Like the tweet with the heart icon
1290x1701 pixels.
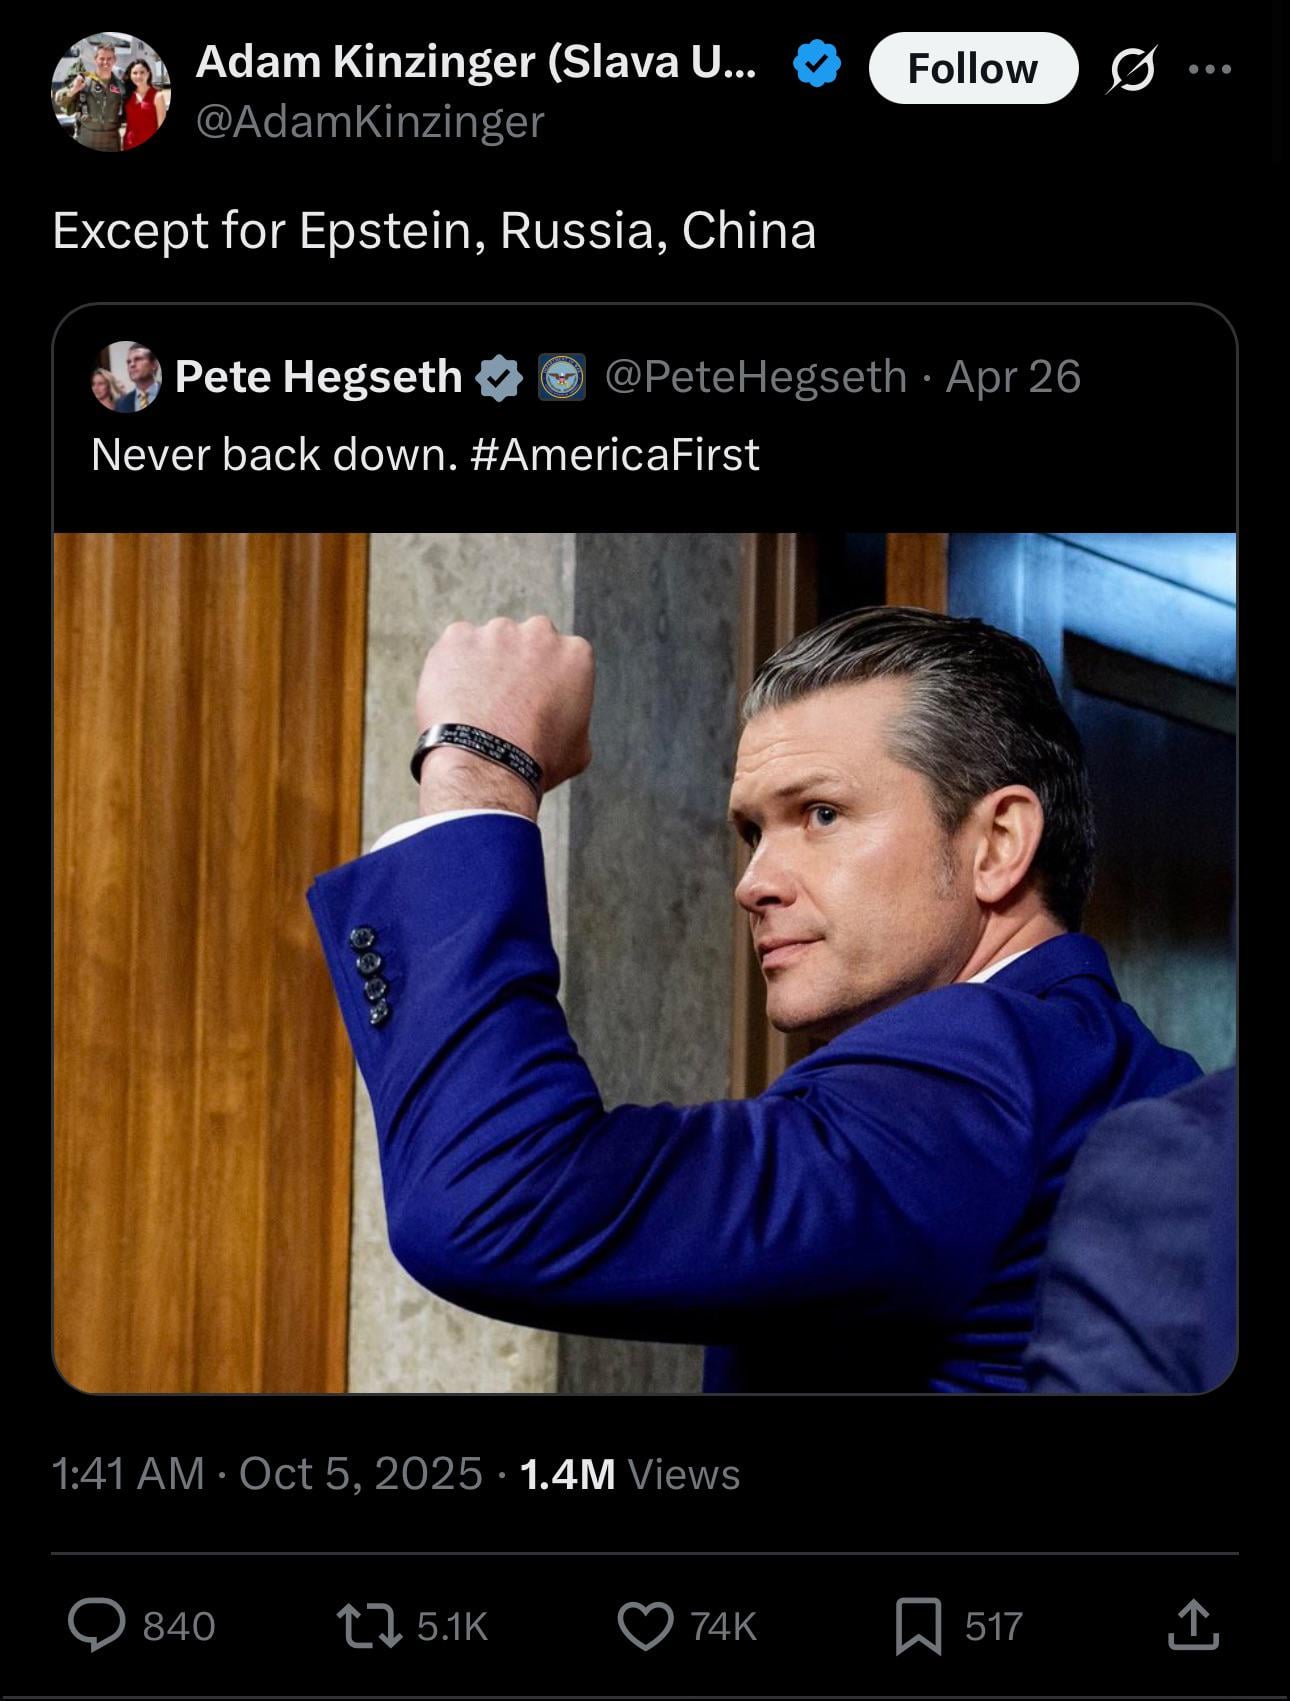click(x=645, y=1625)
